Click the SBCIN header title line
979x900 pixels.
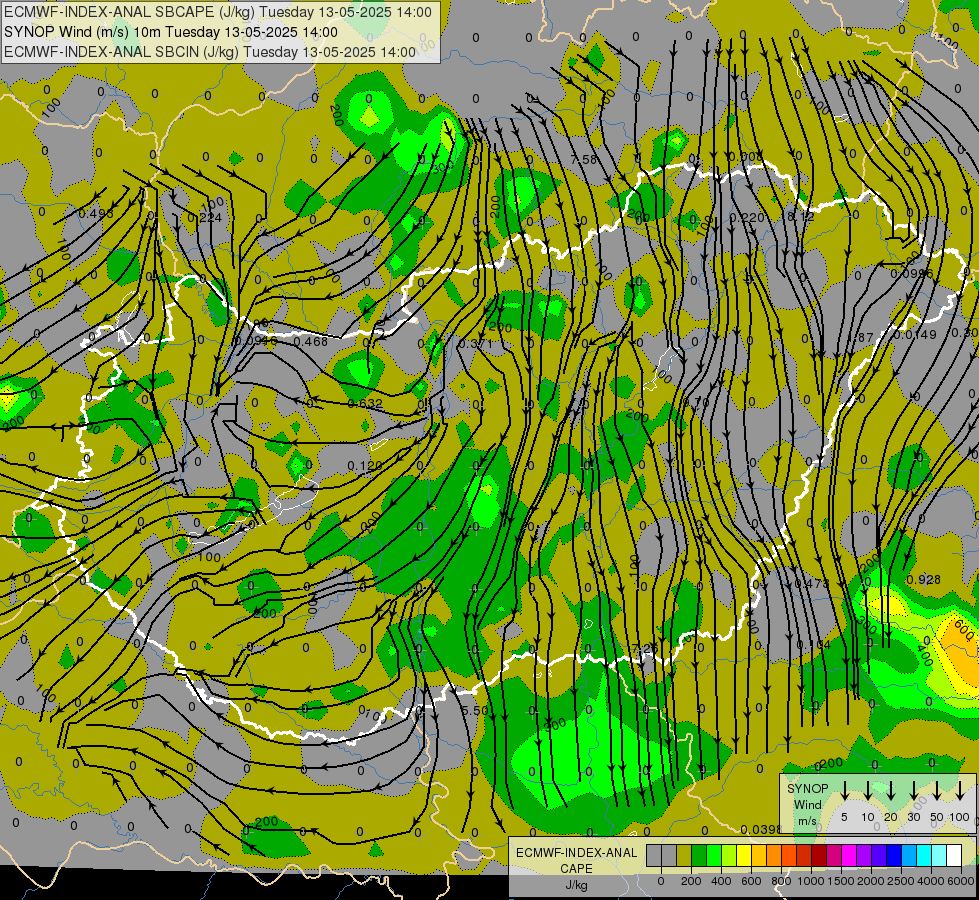pos(210,52)
